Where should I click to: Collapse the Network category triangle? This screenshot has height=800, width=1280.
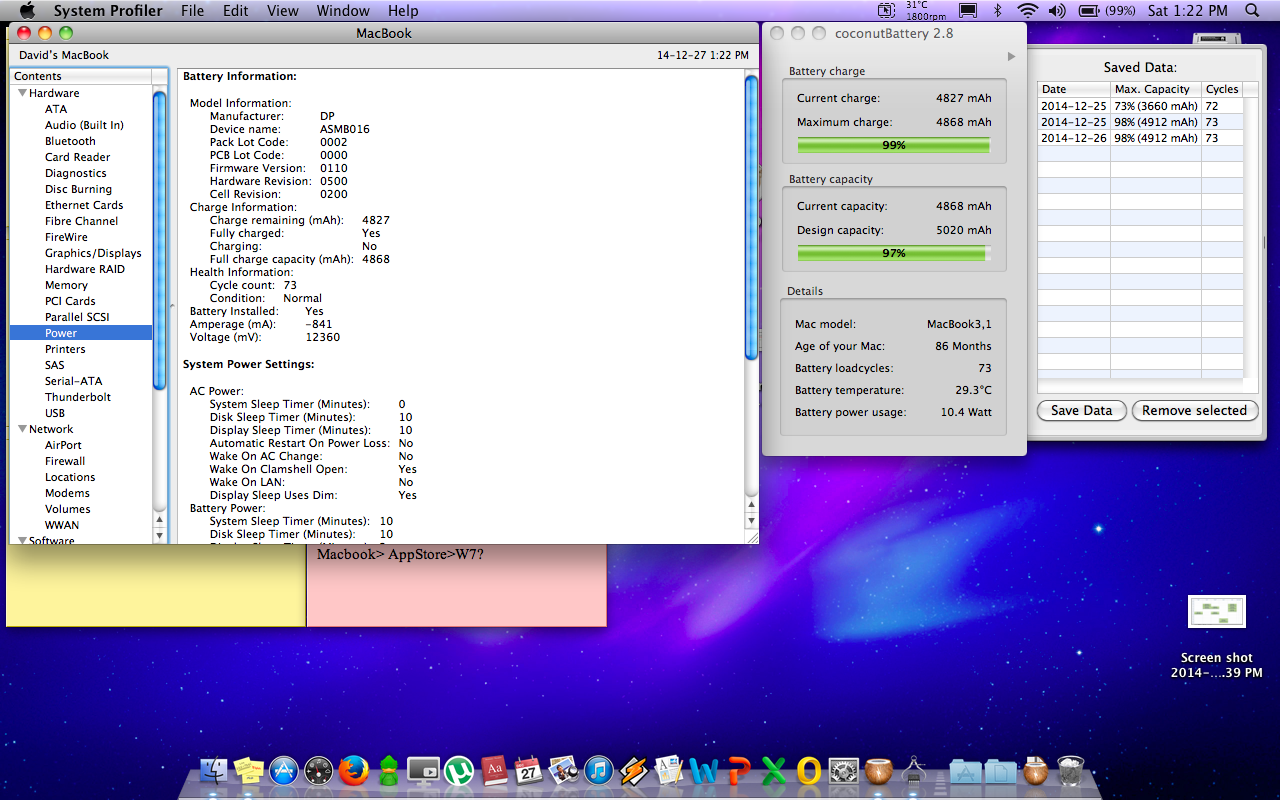click(22, 429)
